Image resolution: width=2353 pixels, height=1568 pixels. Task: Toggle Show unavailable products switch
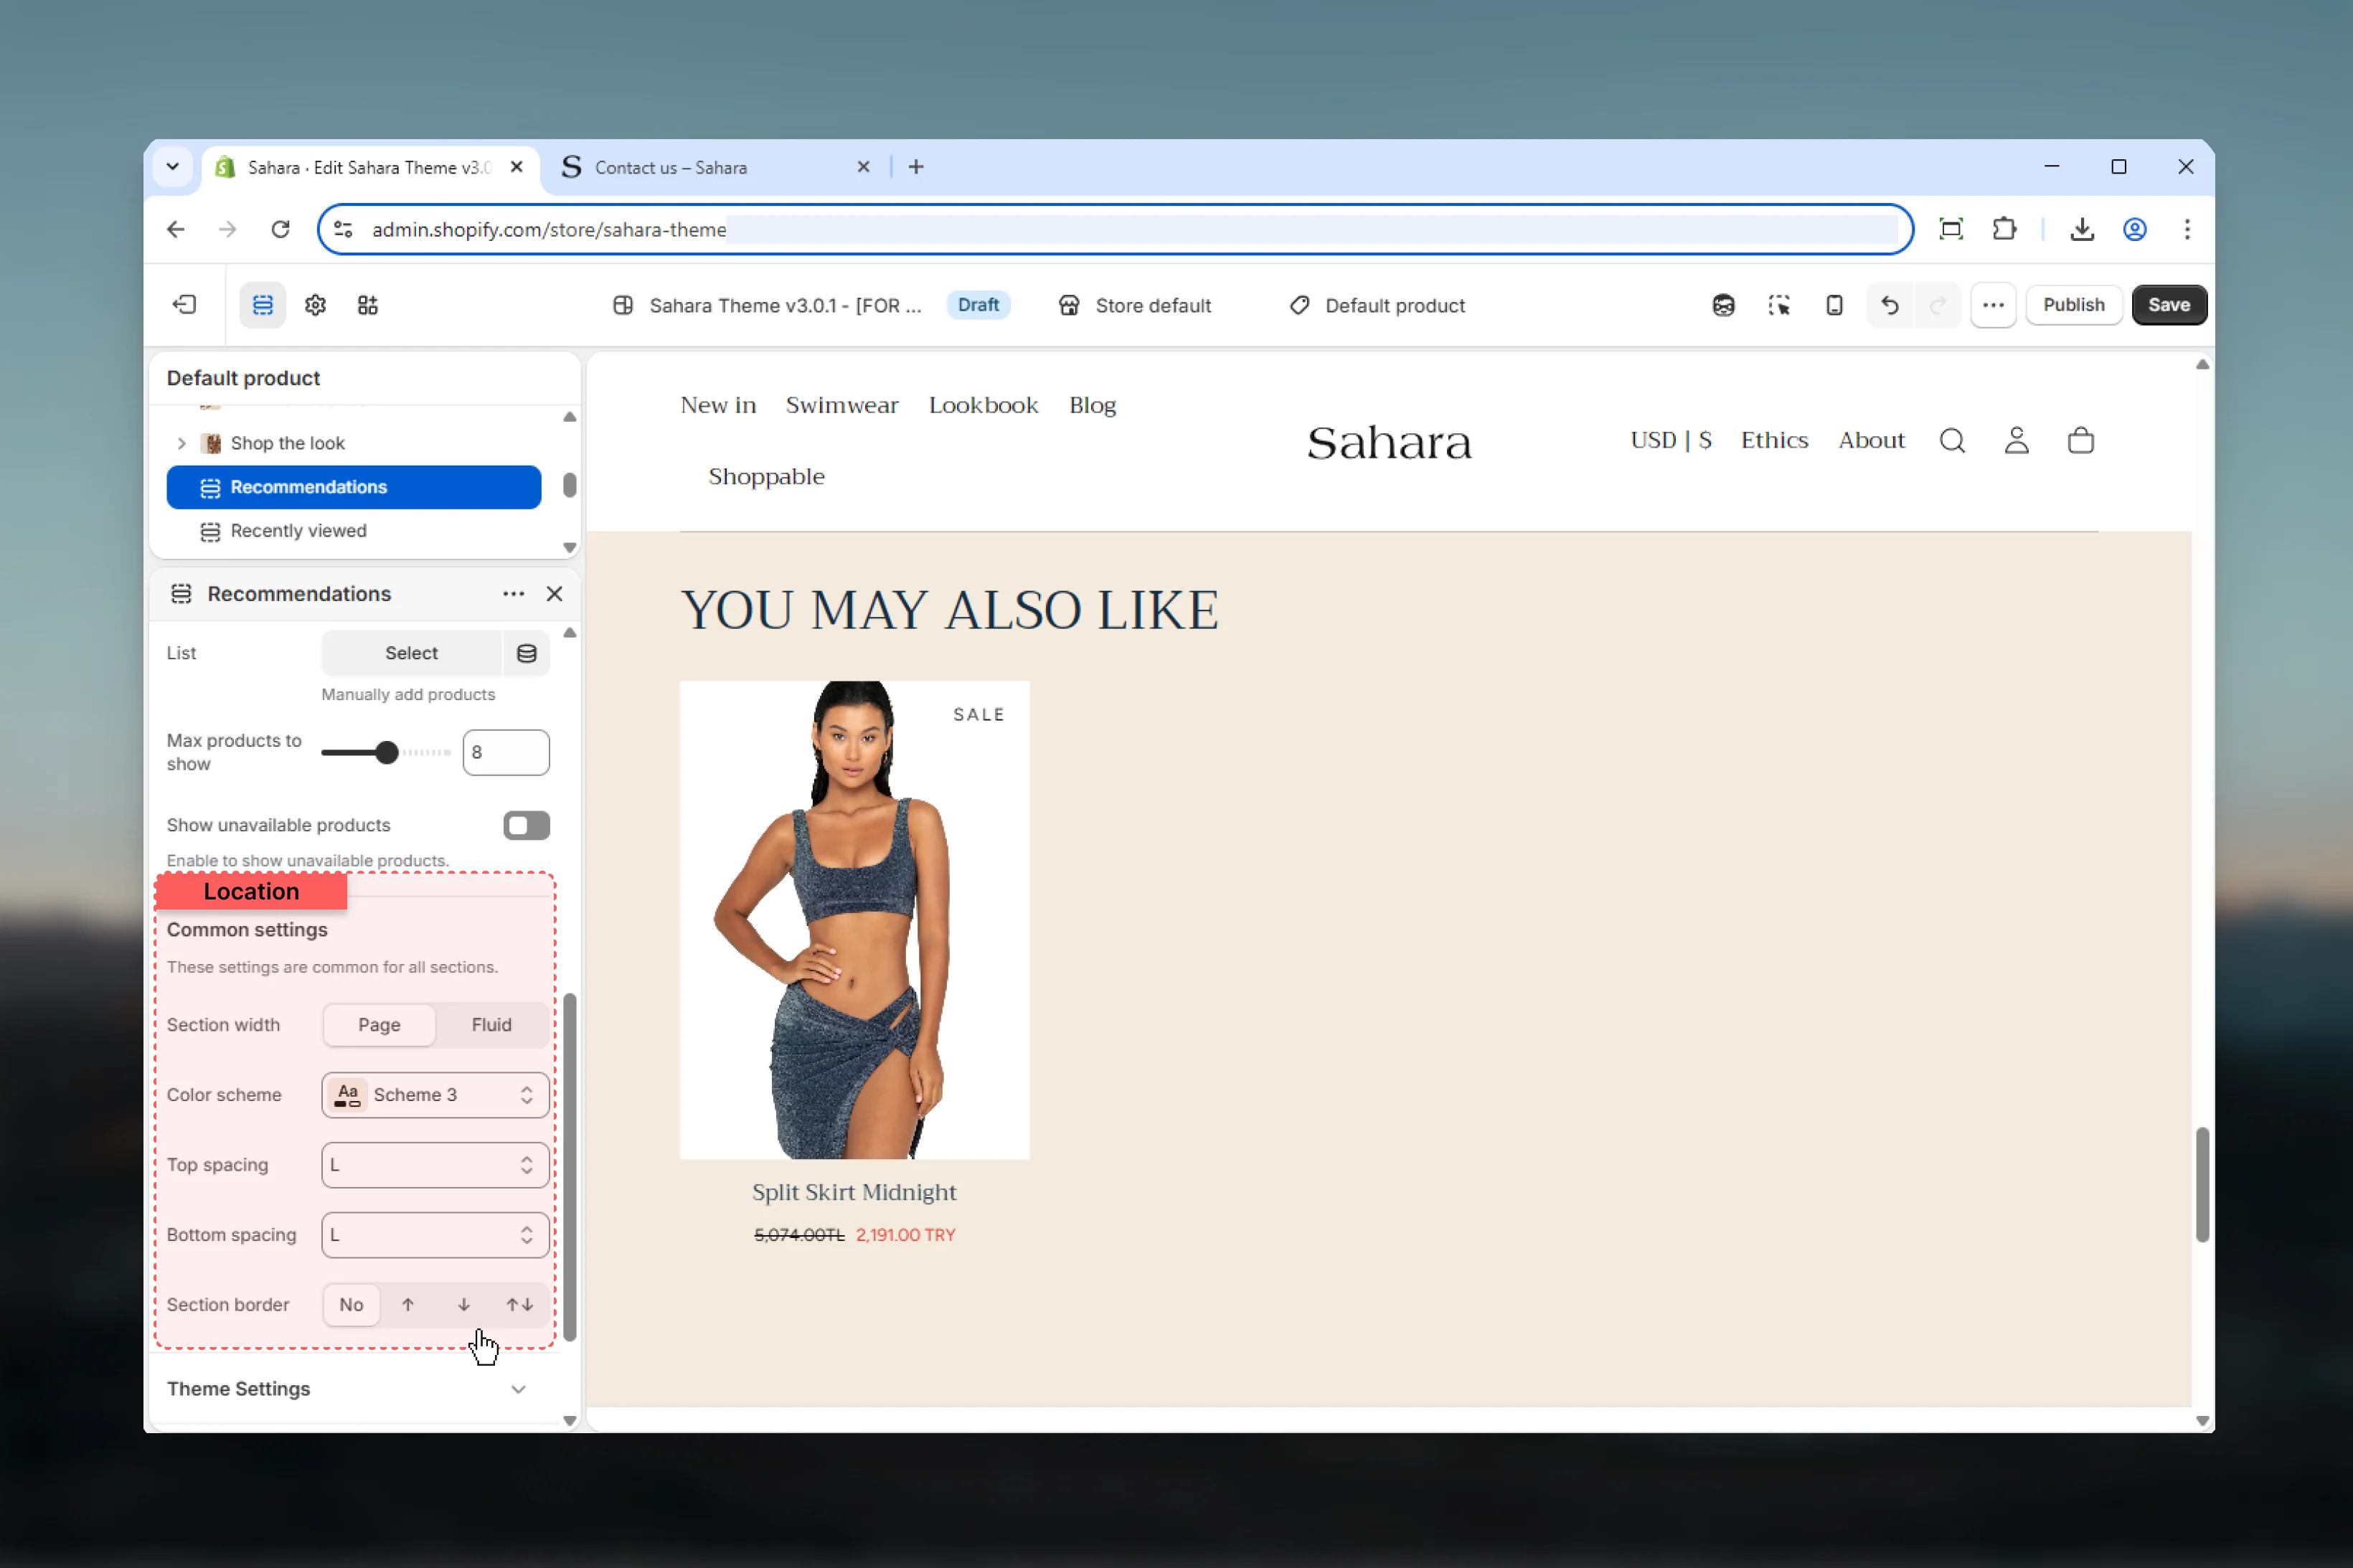pyautogui.click(x=526, y=825)
